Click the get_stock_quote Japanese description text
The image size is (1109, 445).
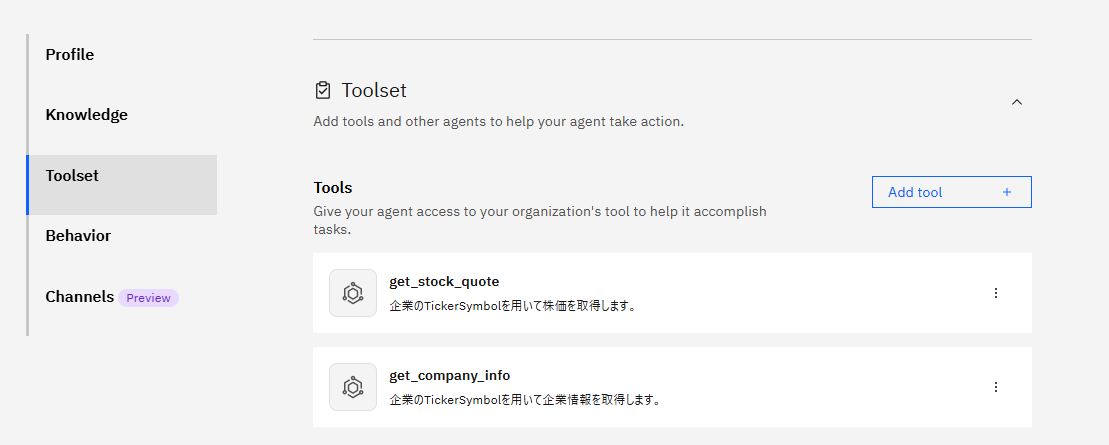point(512,306)
